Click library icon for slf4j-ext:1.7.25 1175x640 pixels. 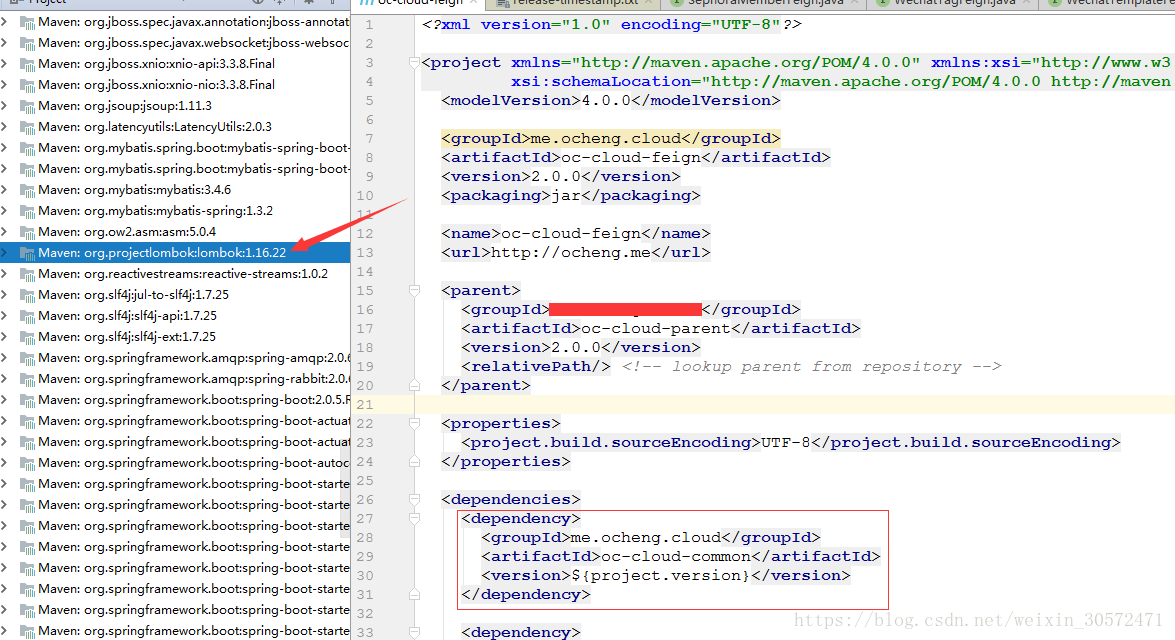point(28,337)
